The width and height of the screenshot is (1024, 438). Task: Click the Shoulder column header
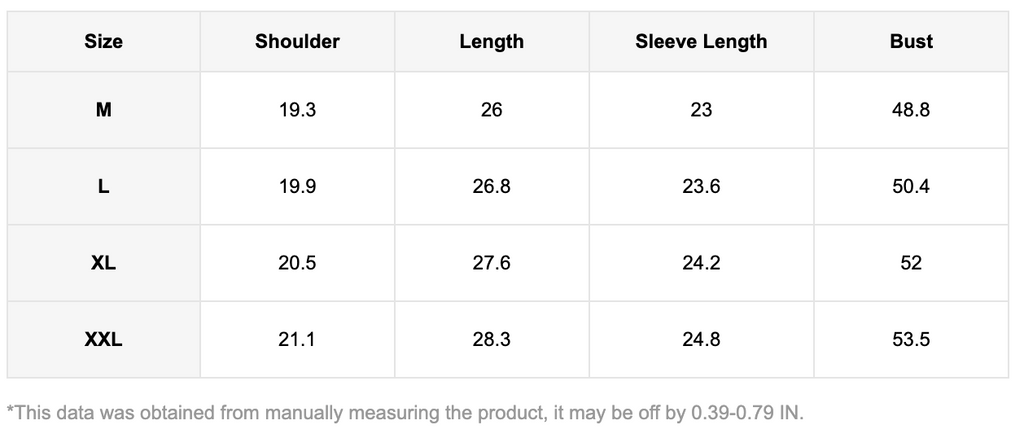297,42
